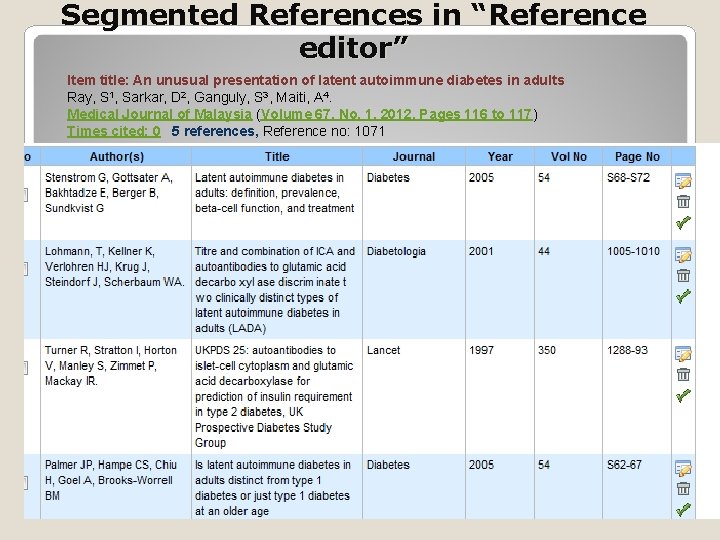
Task: Select the Page No column header
Action: [x=637, y=157]
